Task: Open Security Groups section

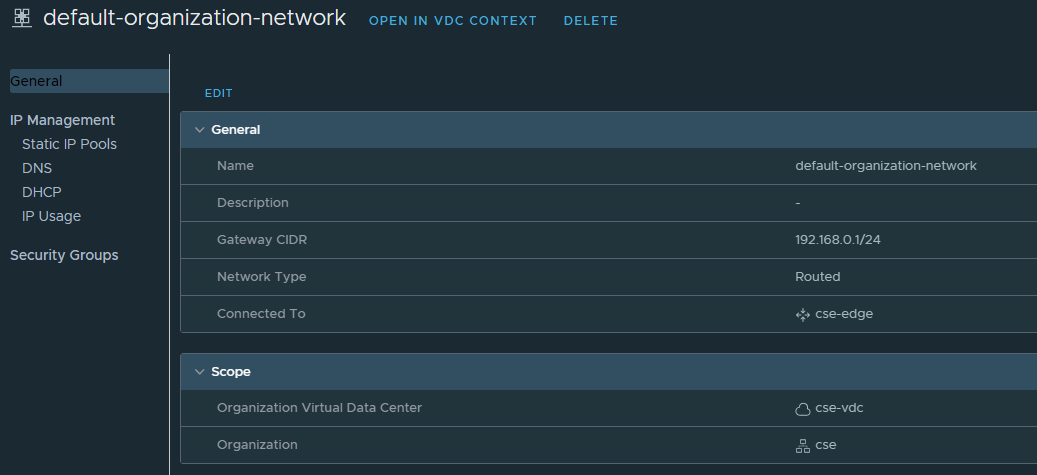Action: 64,255
